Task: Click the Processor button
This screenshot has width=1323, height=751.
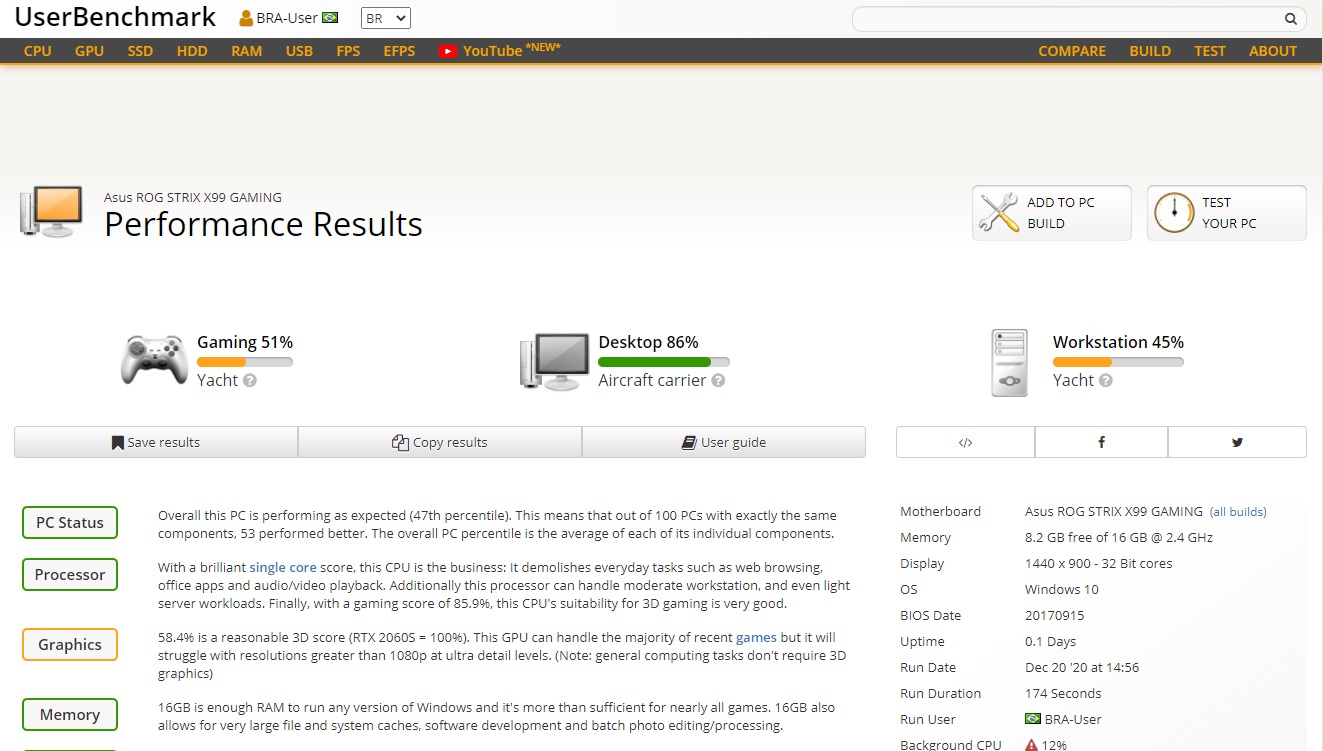Action: (70, 575)
